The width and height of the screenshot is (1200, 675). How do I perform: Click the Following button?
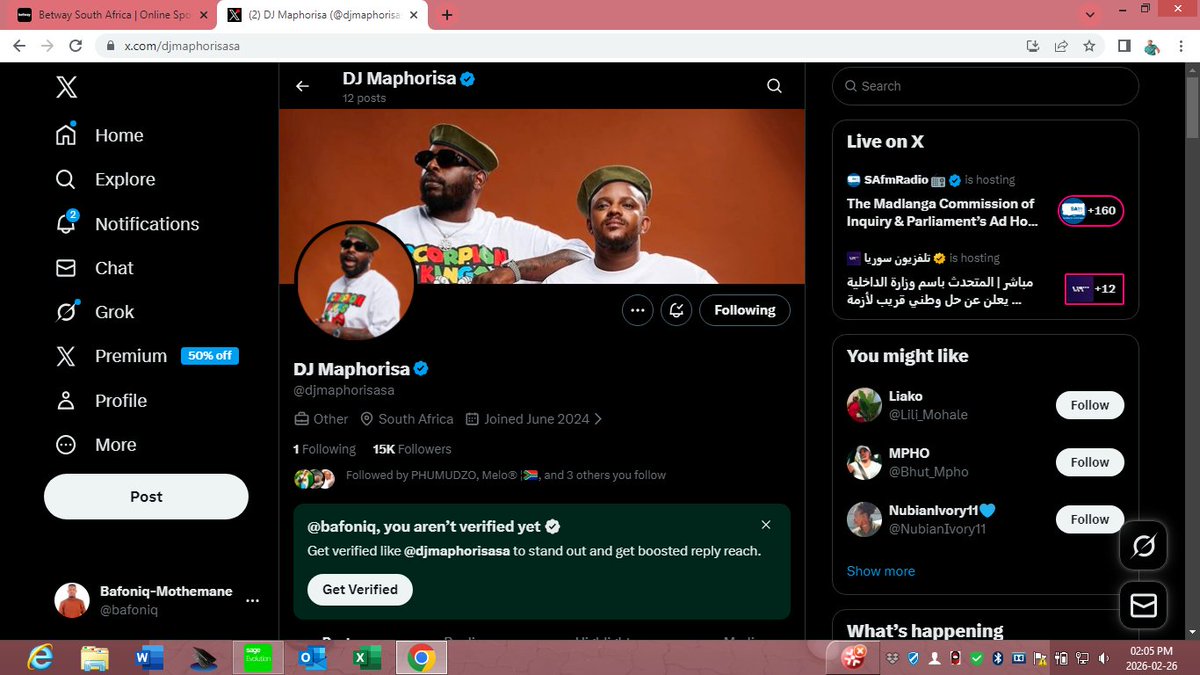[x=745, y=311]
